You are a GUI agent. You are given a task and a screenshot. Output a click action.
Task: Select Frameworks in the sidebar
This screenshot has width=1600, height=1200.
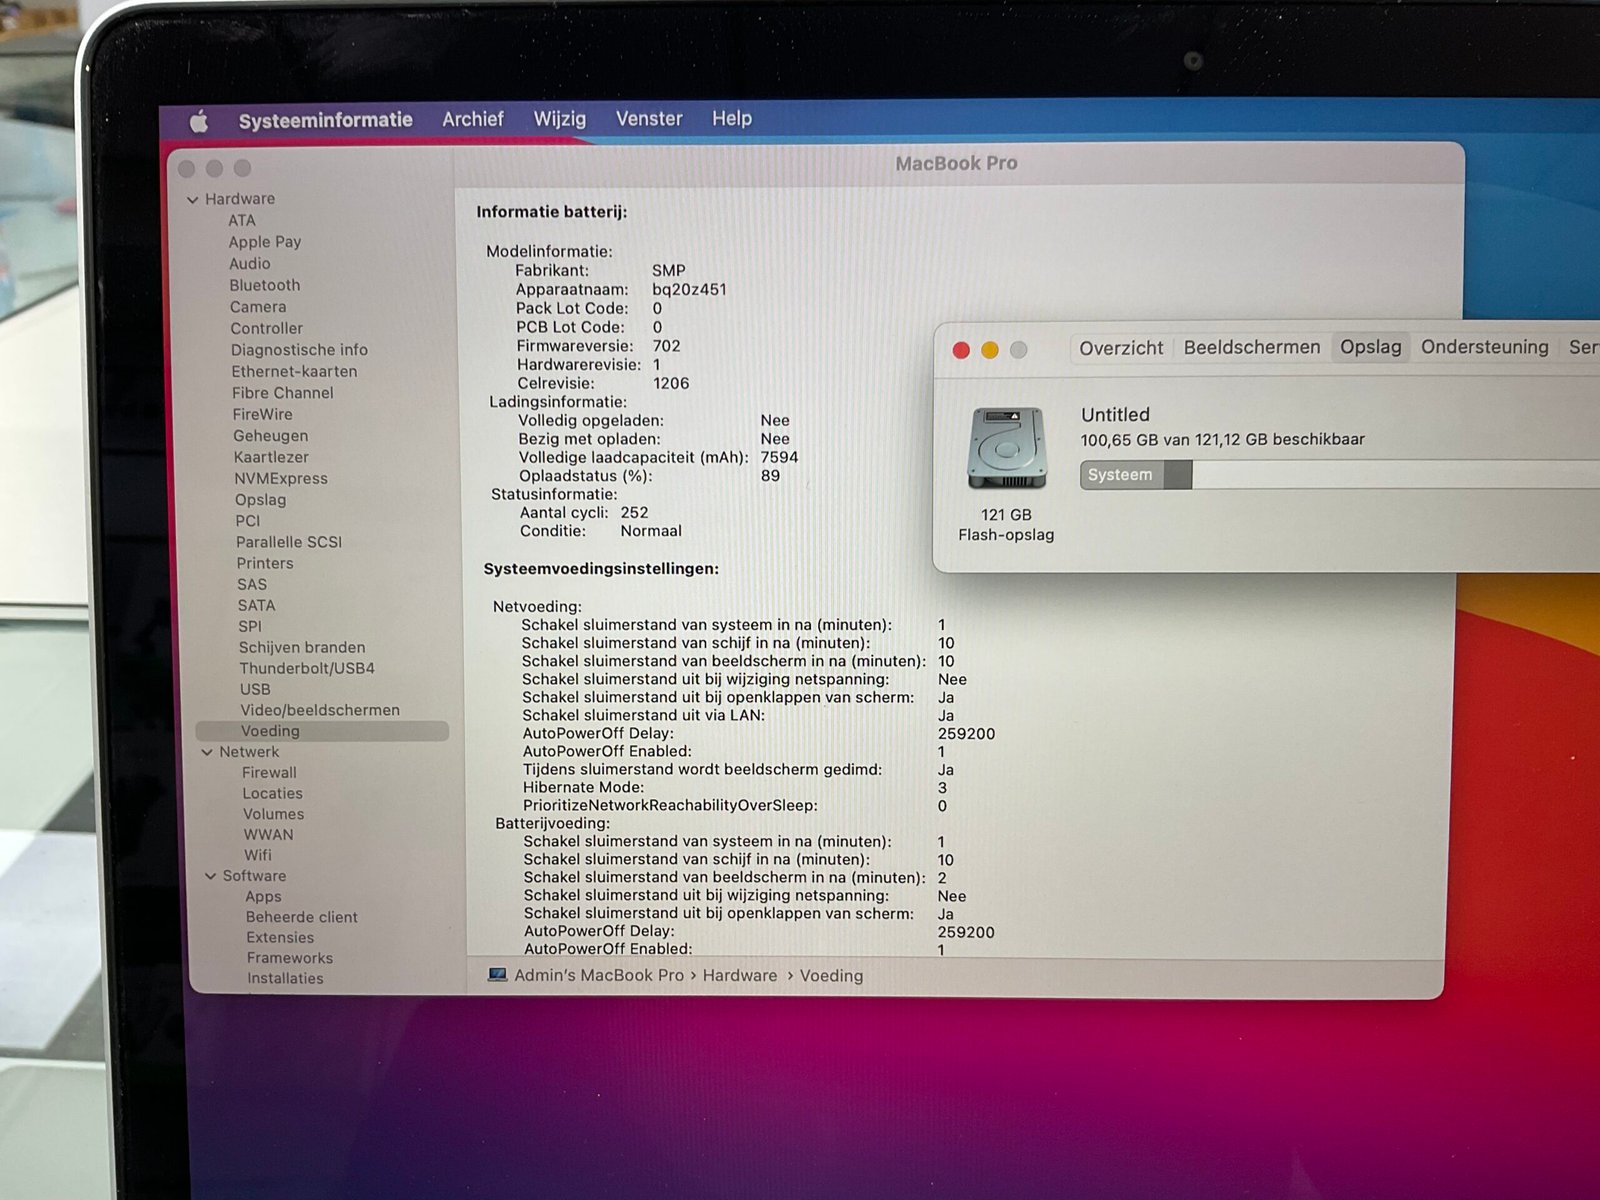pos(290,958)
